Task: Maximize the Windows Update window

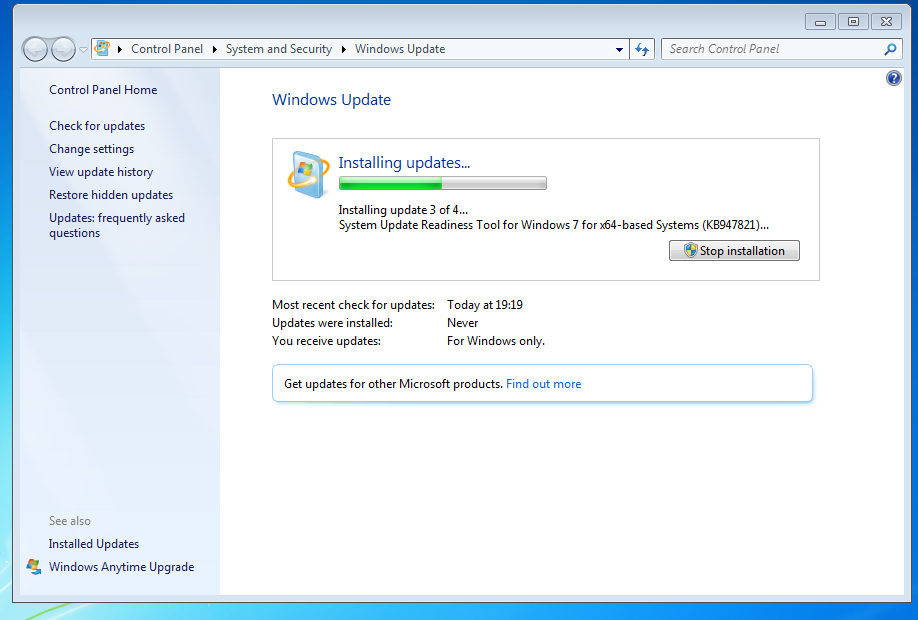Action: [x=853, y=22]
